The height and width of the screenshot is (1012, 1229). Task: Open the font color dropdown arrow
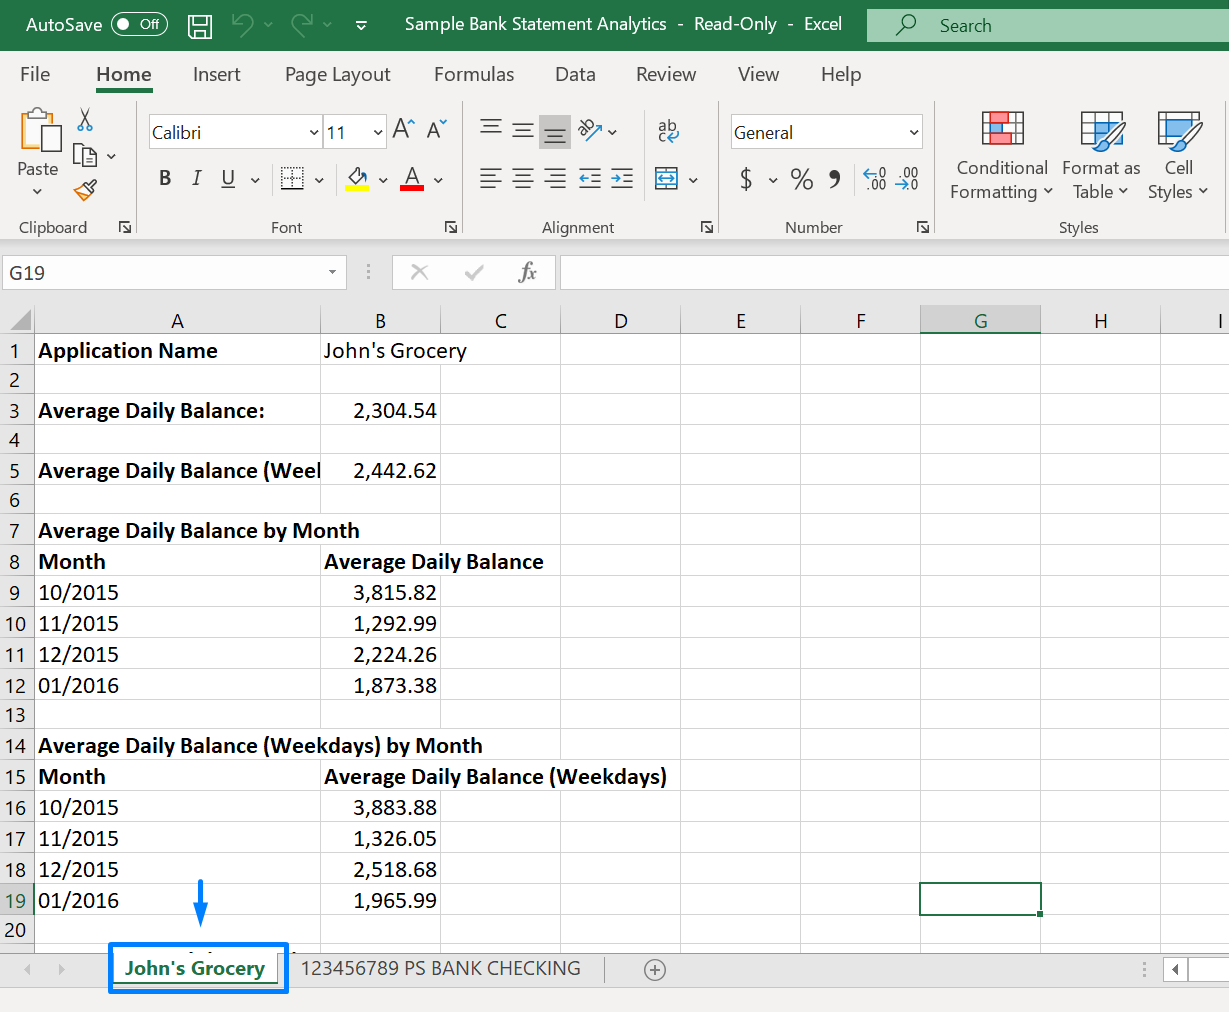(438, 180)
